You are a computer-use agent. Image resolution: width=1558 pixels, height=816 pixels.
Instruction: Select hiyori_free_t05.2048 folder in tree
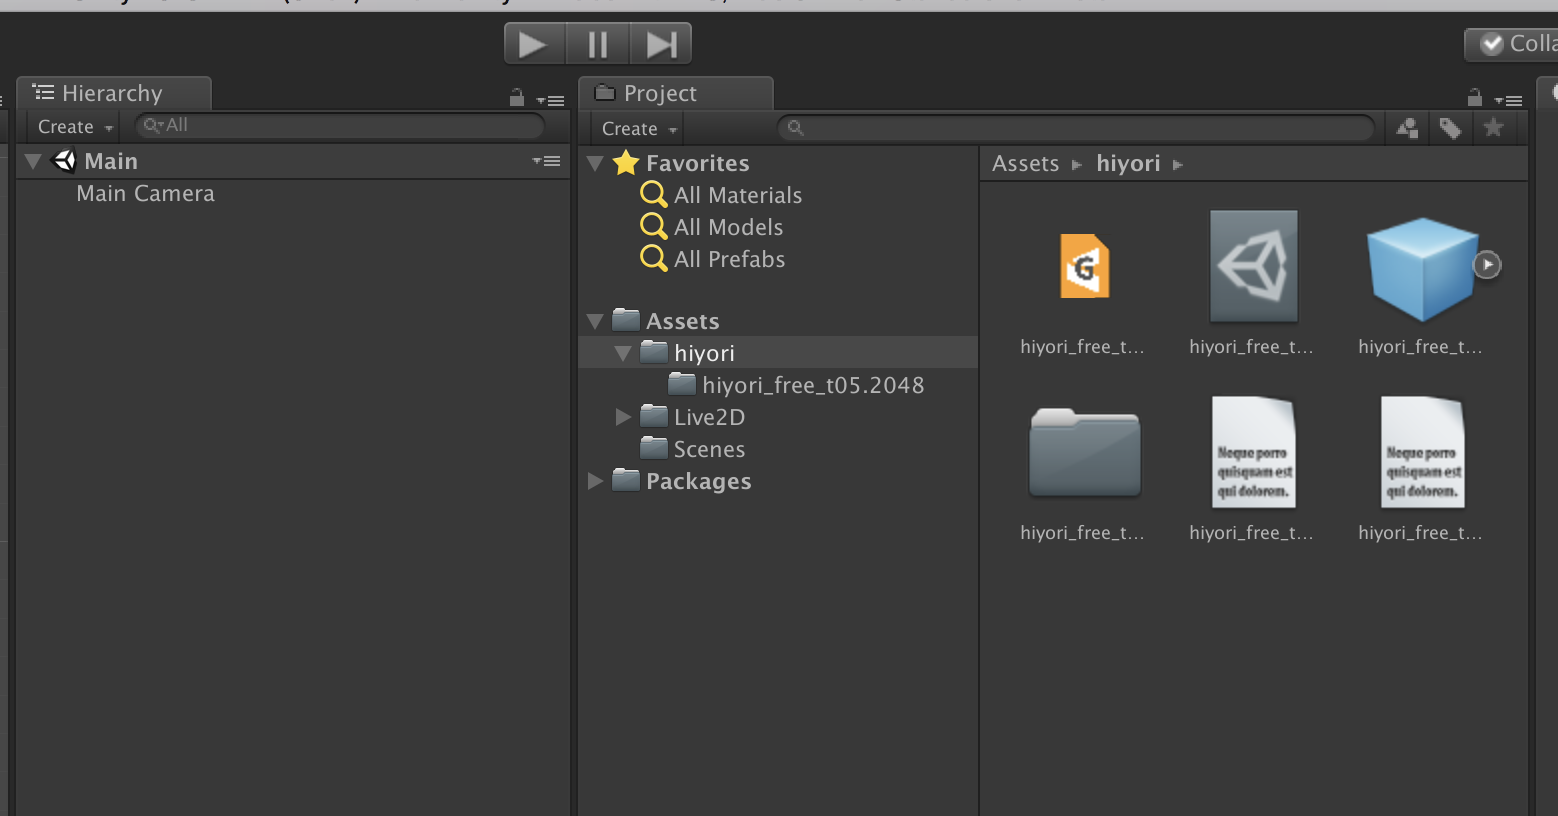pos(813,385)
